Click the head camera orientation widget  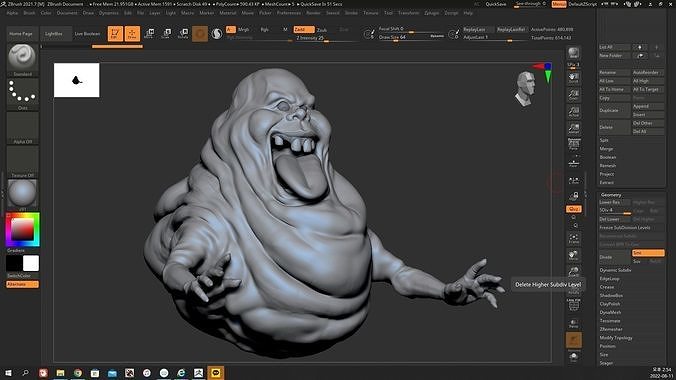coord(525,89)
